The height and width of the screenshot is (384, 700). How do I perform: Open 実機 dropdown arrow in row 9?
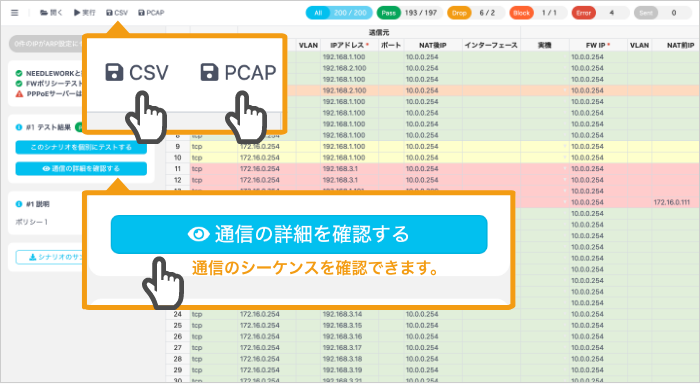565,146
